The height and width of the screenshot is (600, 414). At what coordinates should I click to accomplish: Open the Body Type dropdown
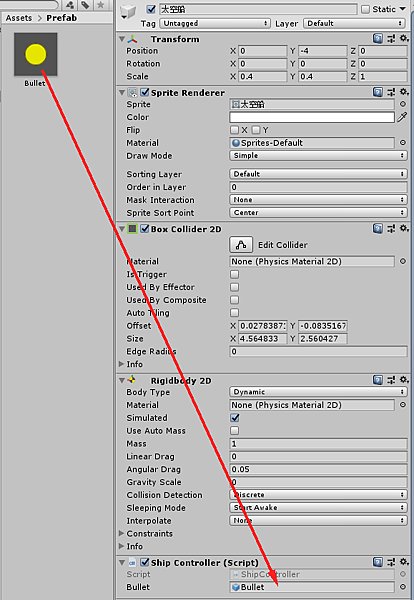click(318, 392)
